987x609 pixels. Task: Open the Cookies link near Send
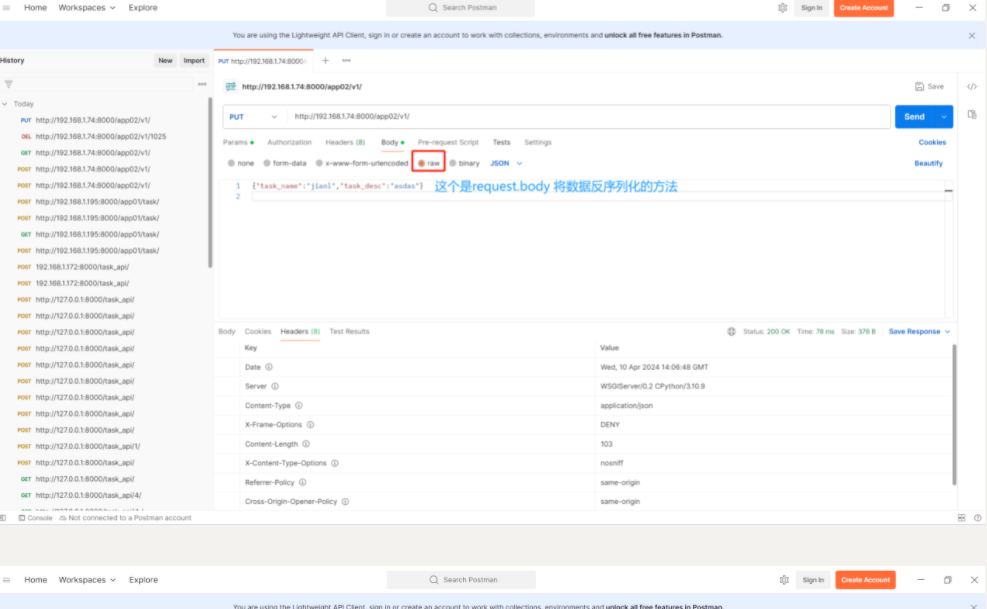(932, 142)
